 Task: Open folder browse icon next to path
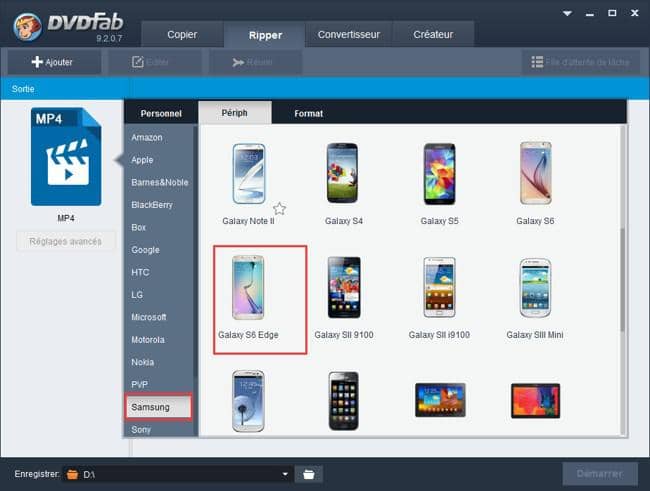click(x=310, y=474)
